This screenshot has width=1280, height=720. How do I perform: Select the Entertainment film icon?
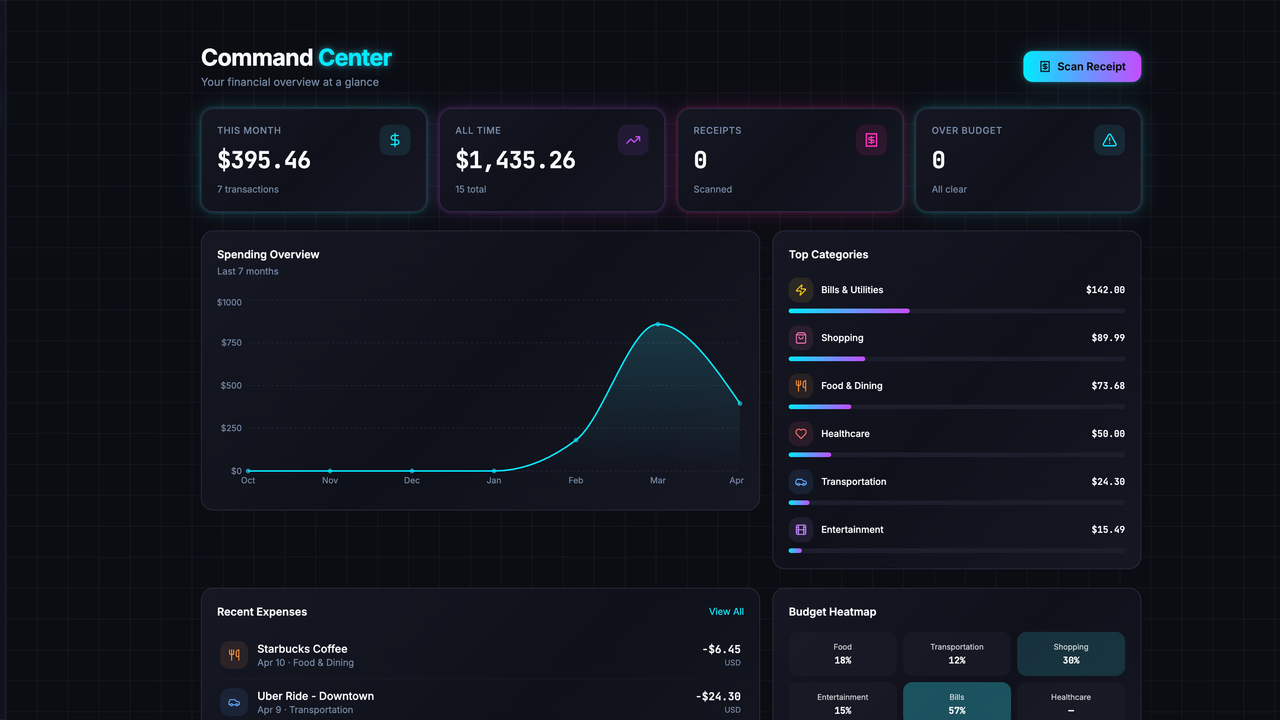point(801,530)
